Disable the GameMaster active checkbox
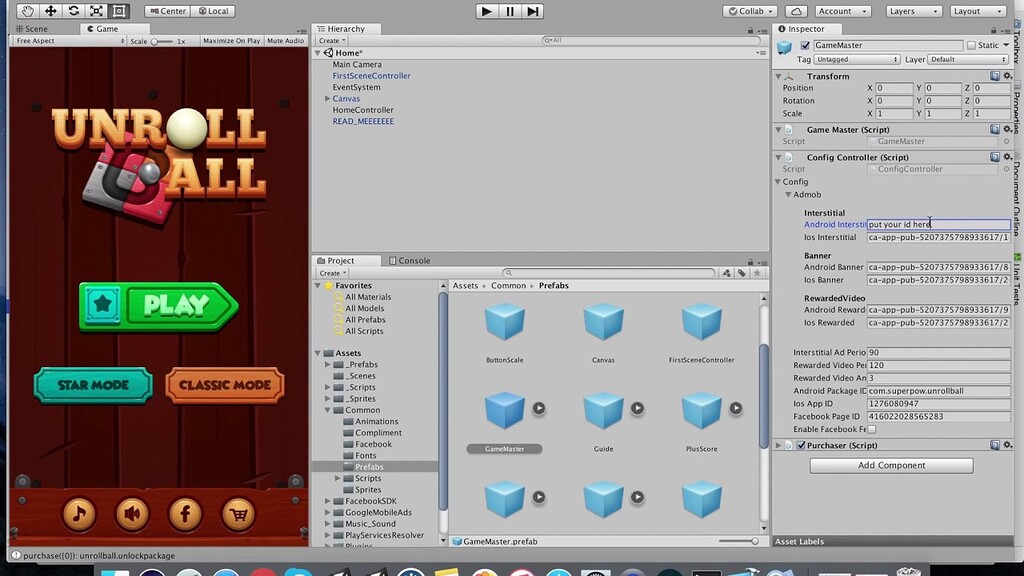This screenshot has width=1024, height=576. (x=805, y=45)
